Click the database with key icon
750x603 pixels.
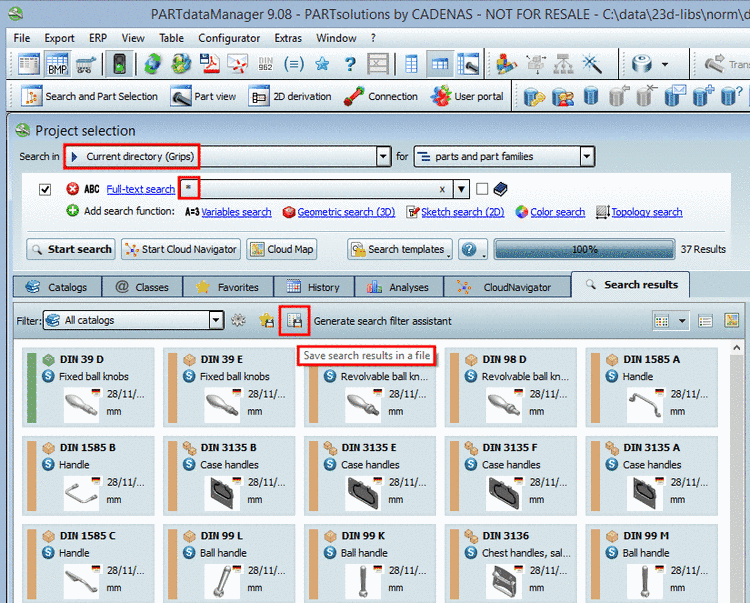pyautogui.click(x=534, y=96)
